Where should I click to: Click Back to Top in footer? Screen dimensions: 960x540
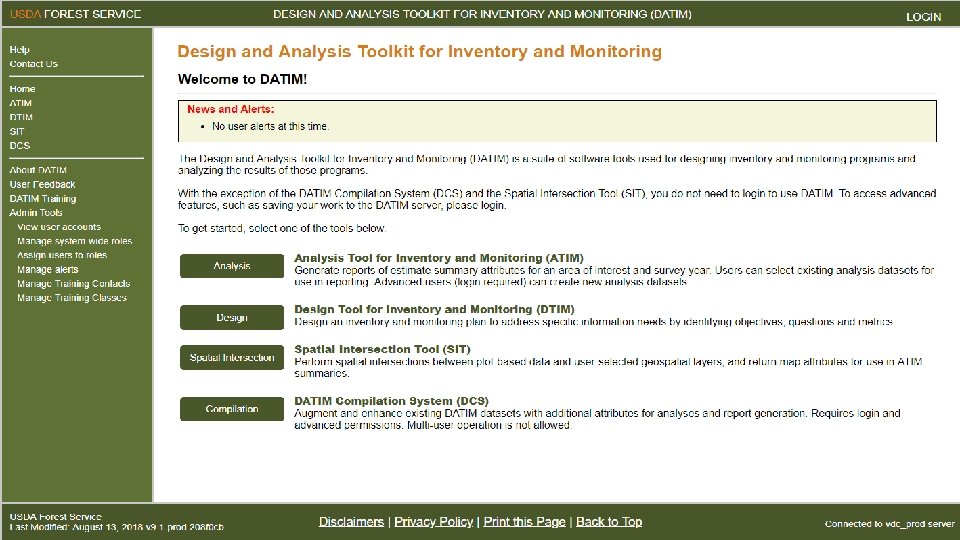click(x=609, y=522)
